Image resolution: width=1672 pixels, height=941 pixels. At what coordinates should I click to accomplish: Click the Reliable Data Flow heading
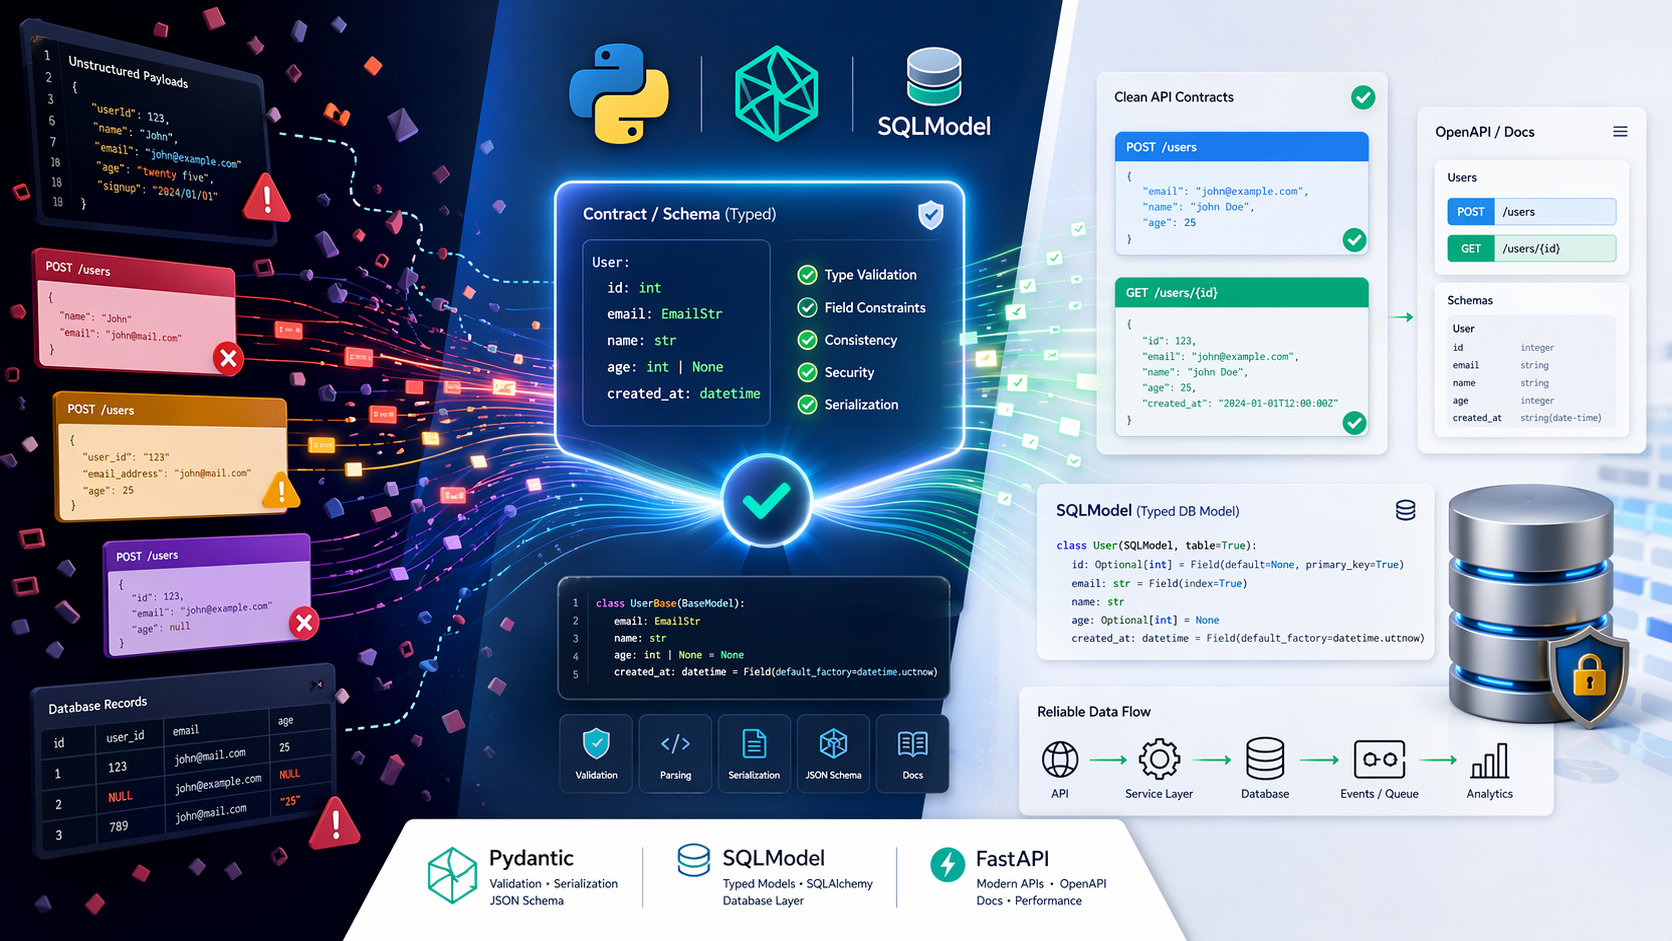pyautogui.click(x=1094, y=712)
